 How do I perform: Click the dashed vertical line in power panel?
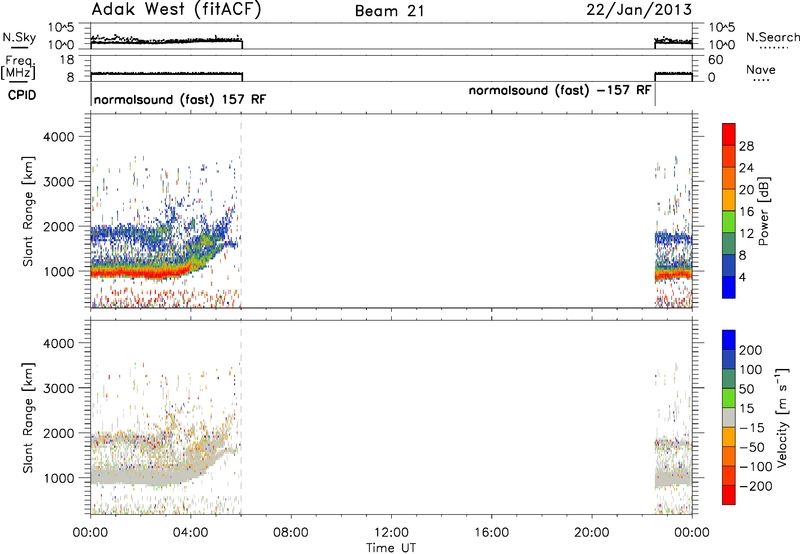(x=241, y=211)
